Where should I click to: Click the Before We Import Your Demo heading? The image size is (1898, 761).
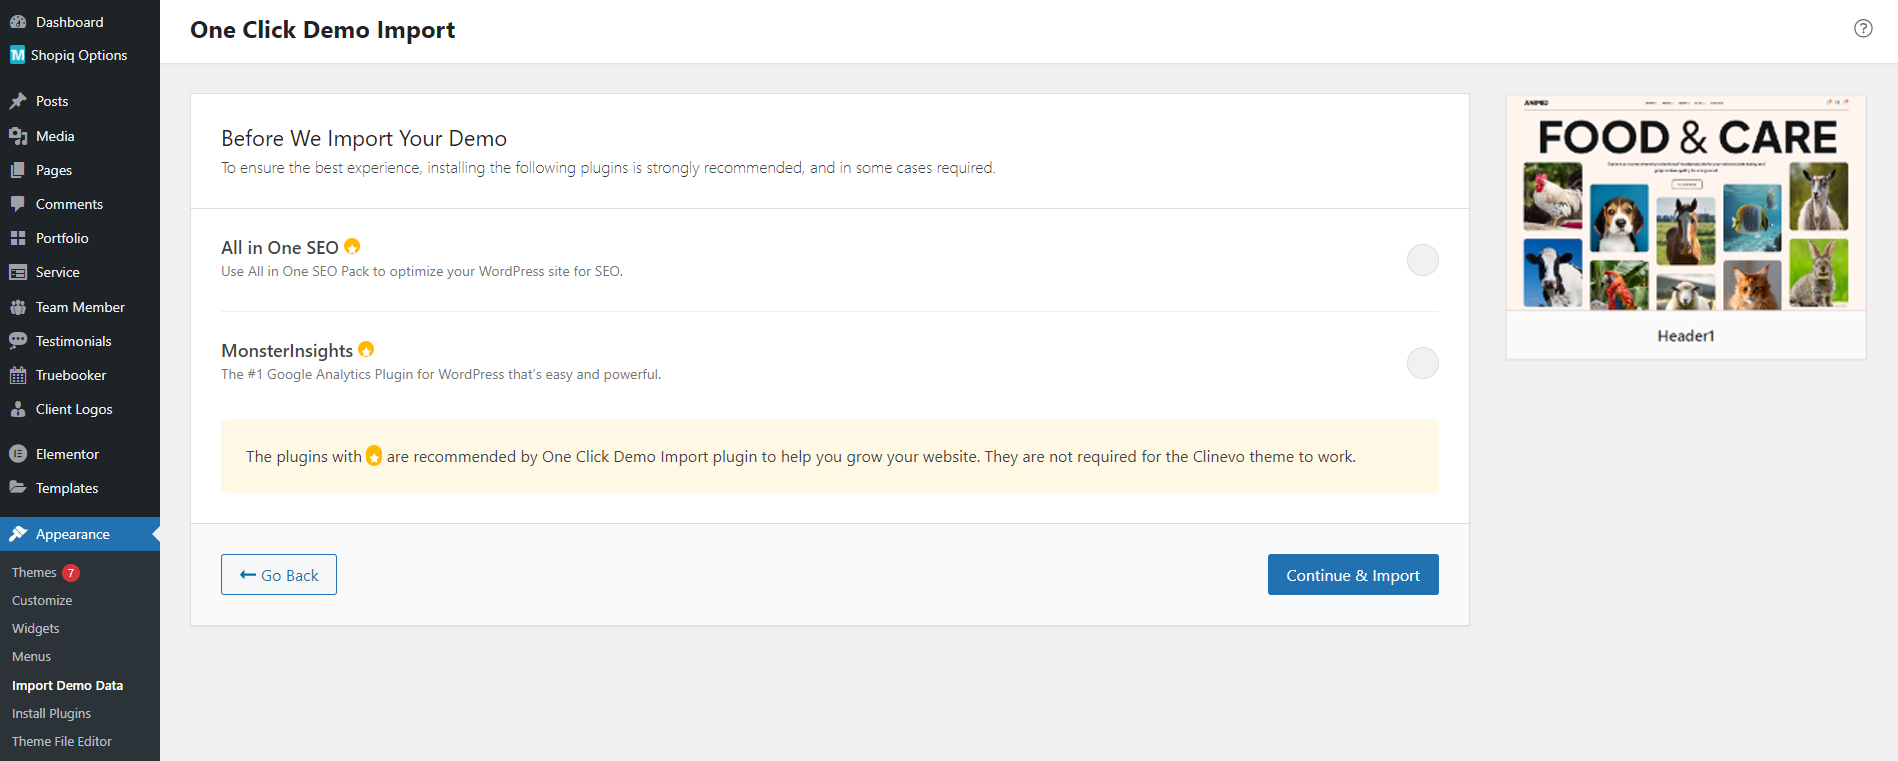tap(364, 138)
